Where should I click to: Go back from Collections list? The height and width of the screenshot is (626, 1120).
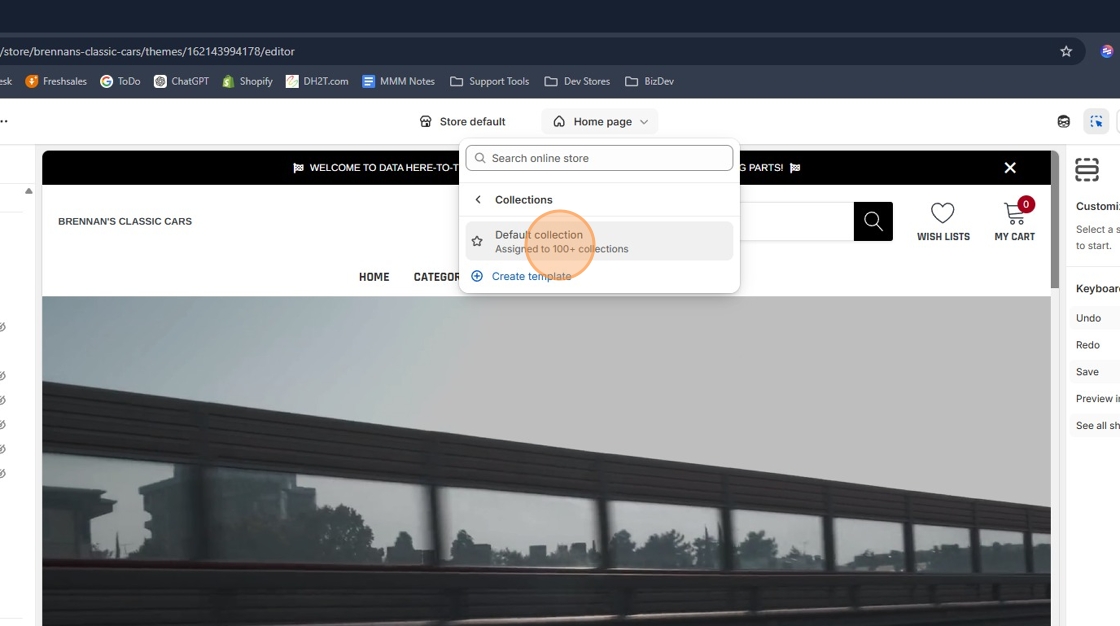[478, 199]
